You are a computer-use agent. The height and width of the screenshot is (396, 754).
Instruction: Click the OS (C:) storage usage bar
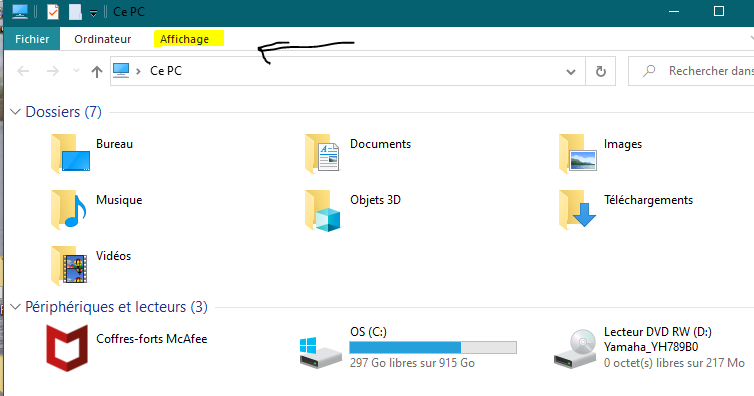tap(433, 347)
